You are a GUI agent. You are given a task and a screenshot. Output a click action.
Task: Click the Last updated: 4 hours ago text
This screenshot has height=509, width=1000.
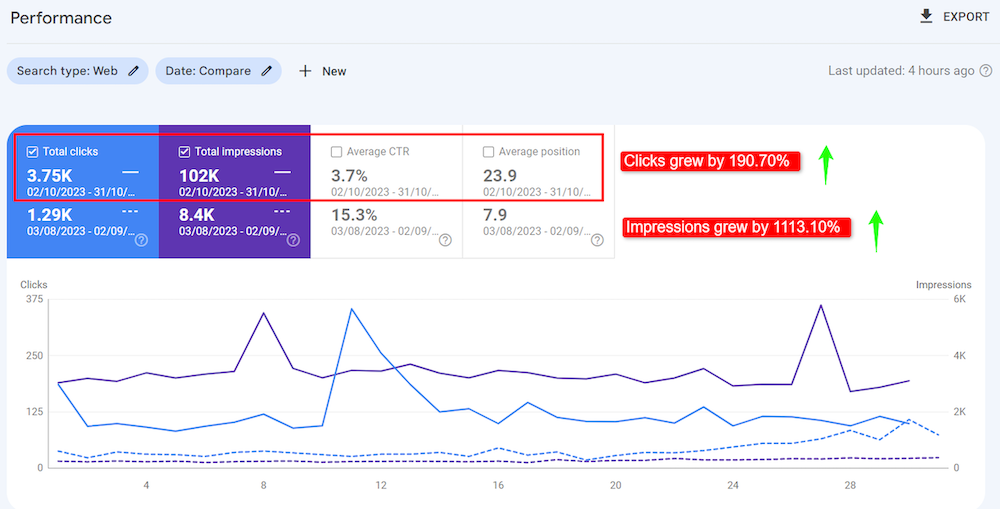click(901, 71)
